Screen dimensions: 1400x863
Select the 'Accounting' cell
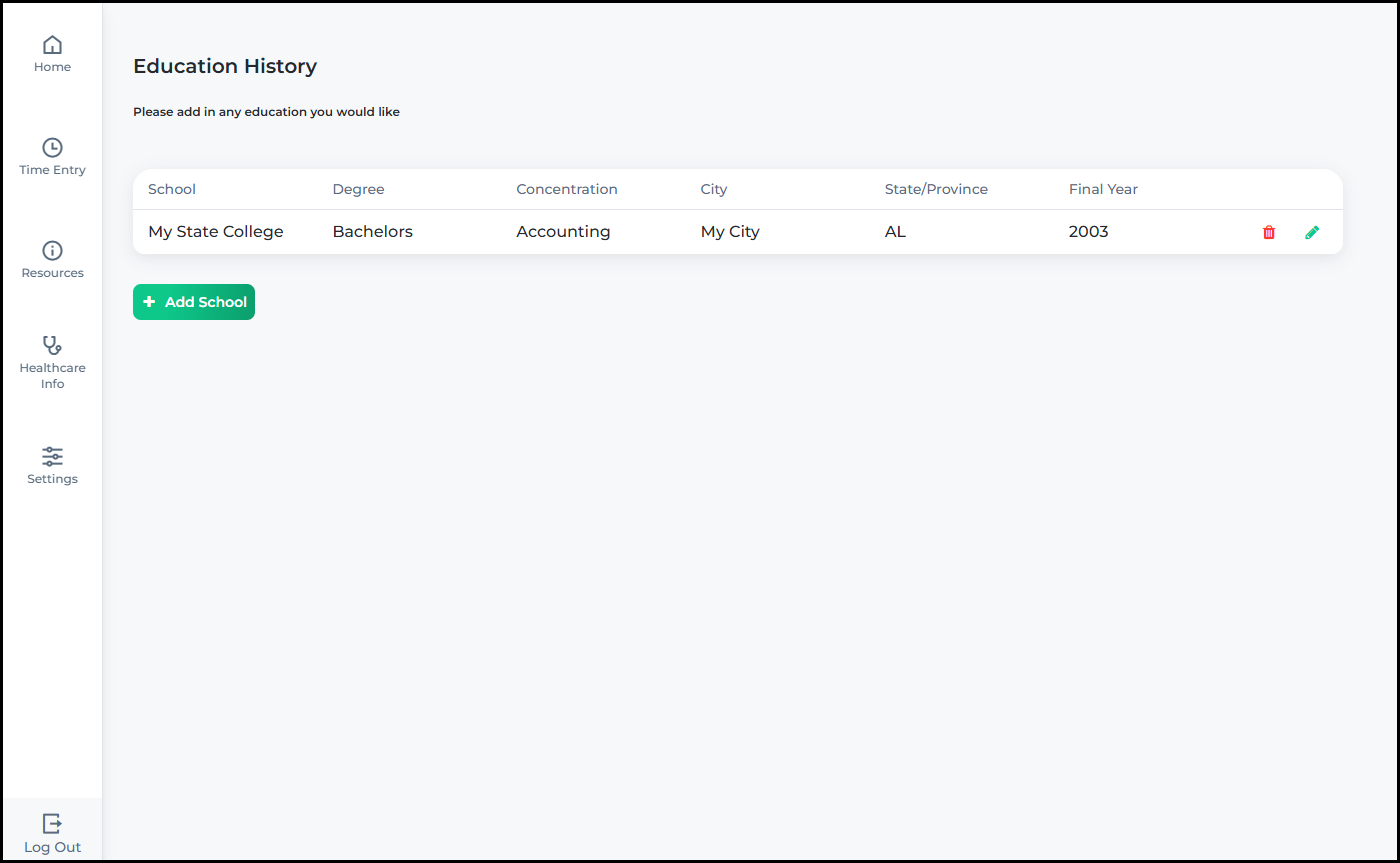click(x=563, y=232)
